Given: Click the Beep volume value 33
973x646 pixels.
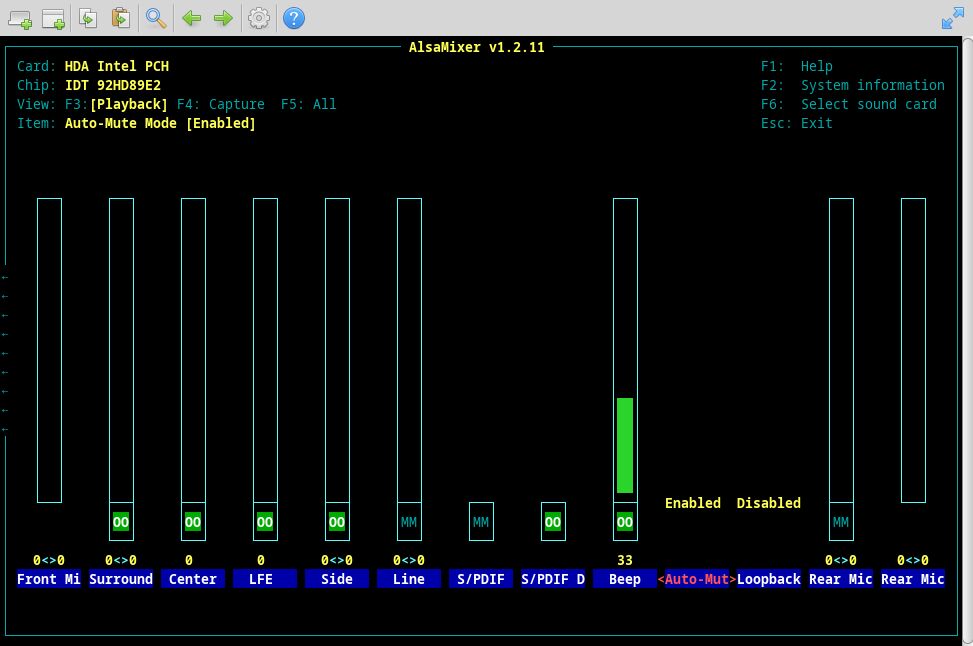Looking at the screenshot, I should 625,560.
